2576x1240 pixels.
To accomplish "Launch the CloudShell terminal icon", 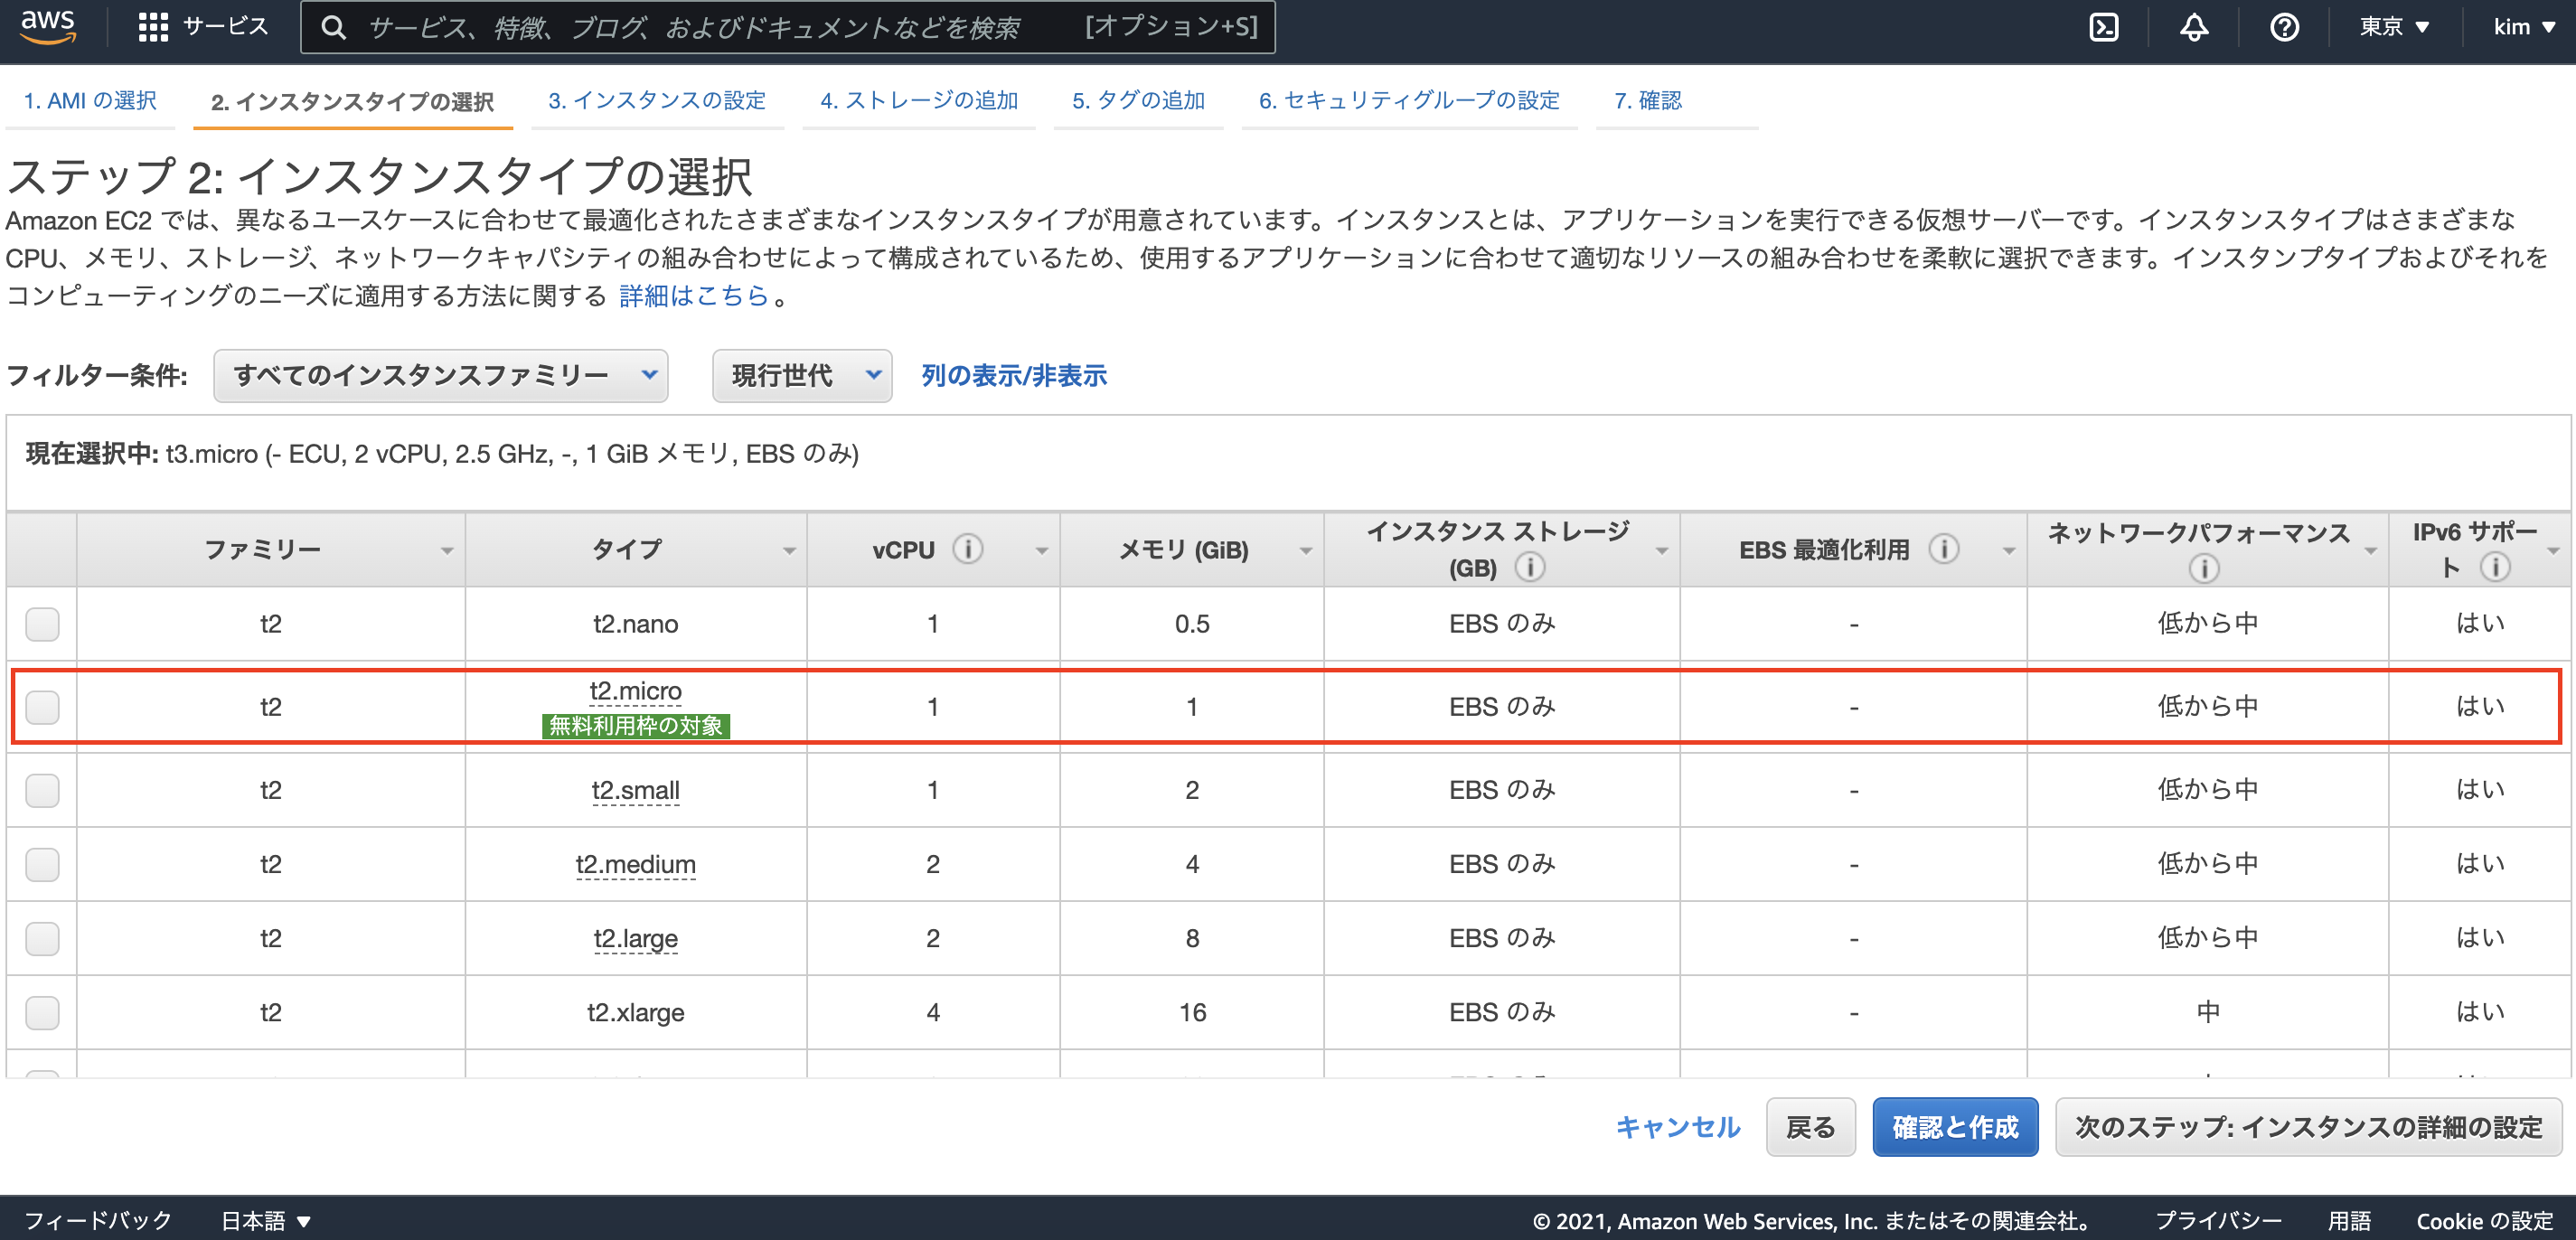I will (x=2104, y=27).
